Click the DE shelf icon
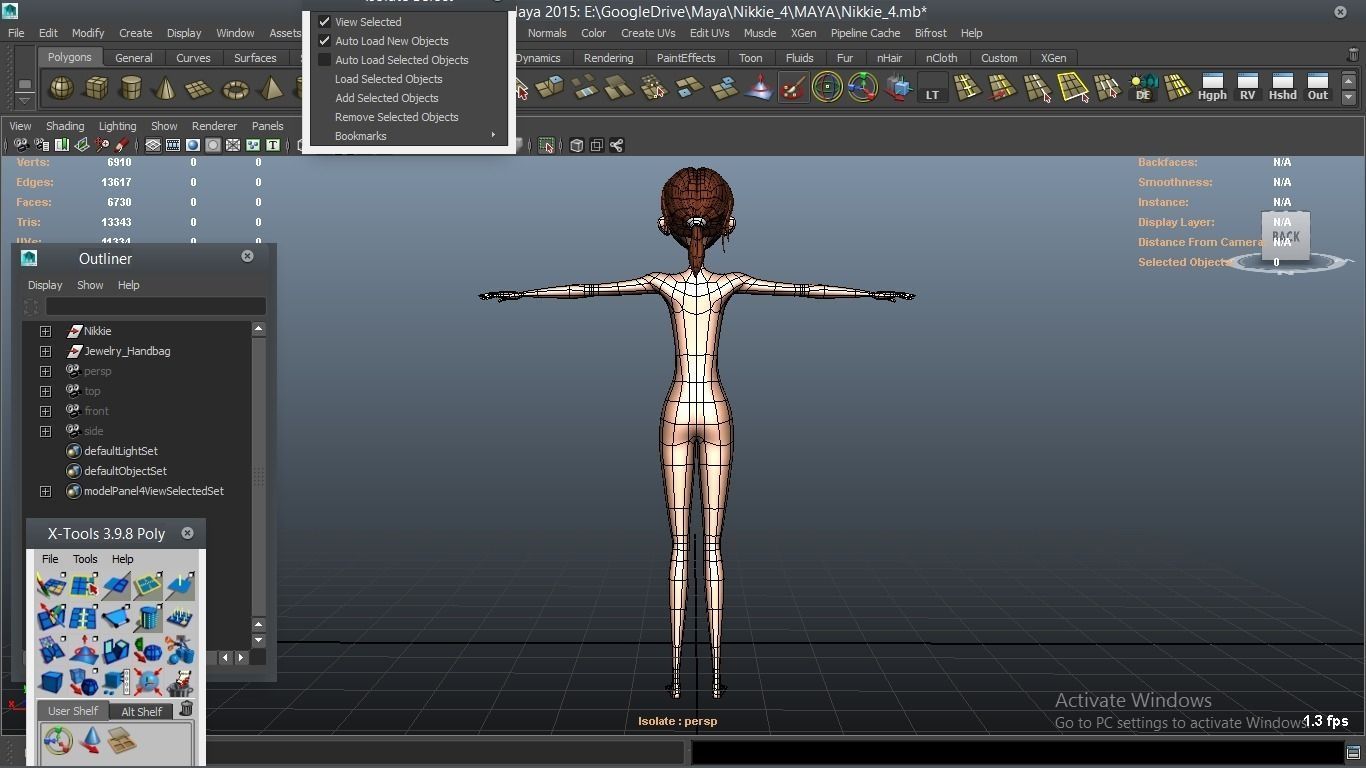Viewport: 1366px width, 768px height. pyautogui.click(x=1142, y=89)
